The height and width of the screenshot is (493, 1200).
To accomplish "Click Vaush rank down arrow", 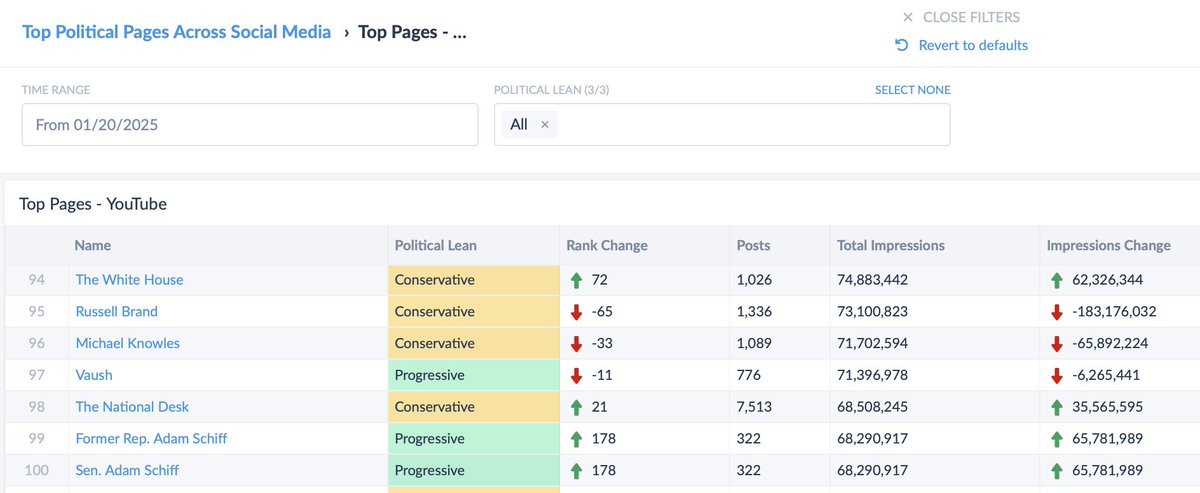I will [x=576, y=375].
